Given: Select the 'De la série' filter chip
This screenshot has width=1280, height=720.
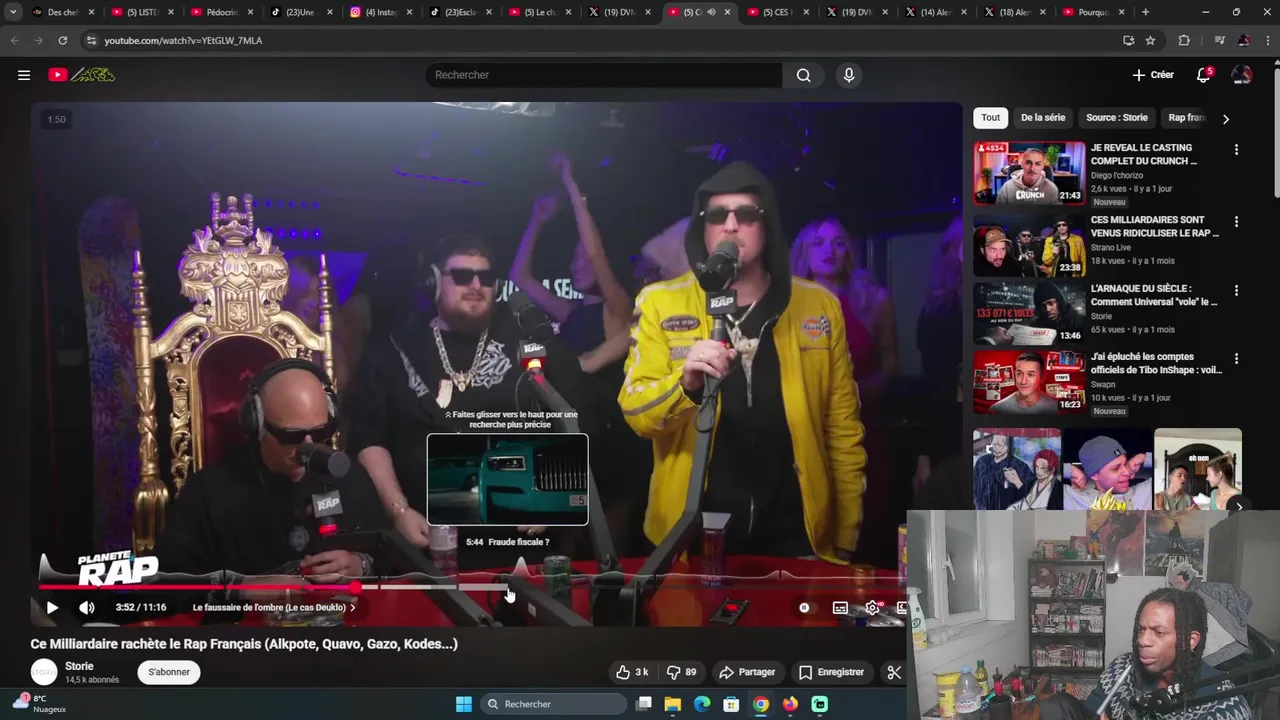Looking at the screenshot, I should [x=1043, y=117].
